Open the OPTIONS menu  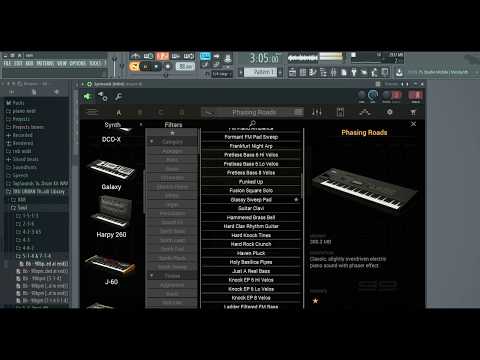(x=77, y=63)
